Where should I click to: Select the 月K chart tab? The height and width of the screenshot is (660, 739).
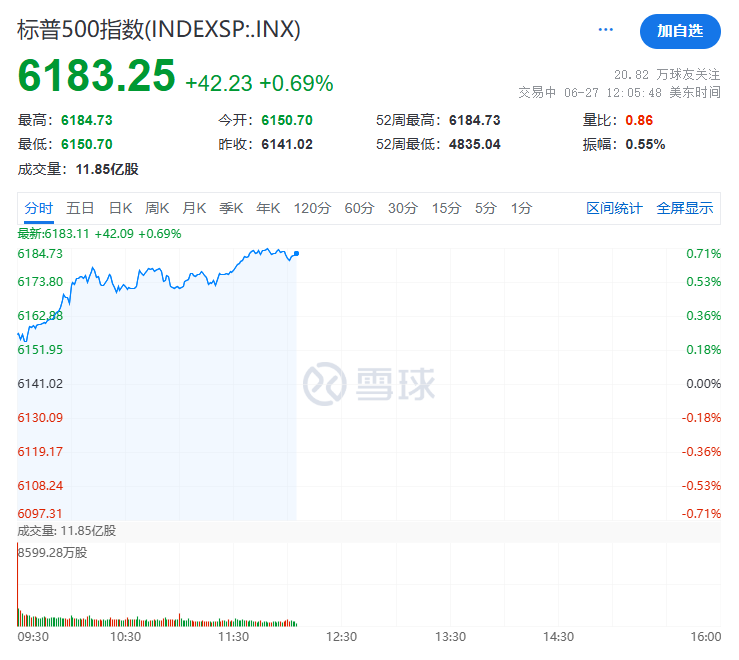coord(194,208)
